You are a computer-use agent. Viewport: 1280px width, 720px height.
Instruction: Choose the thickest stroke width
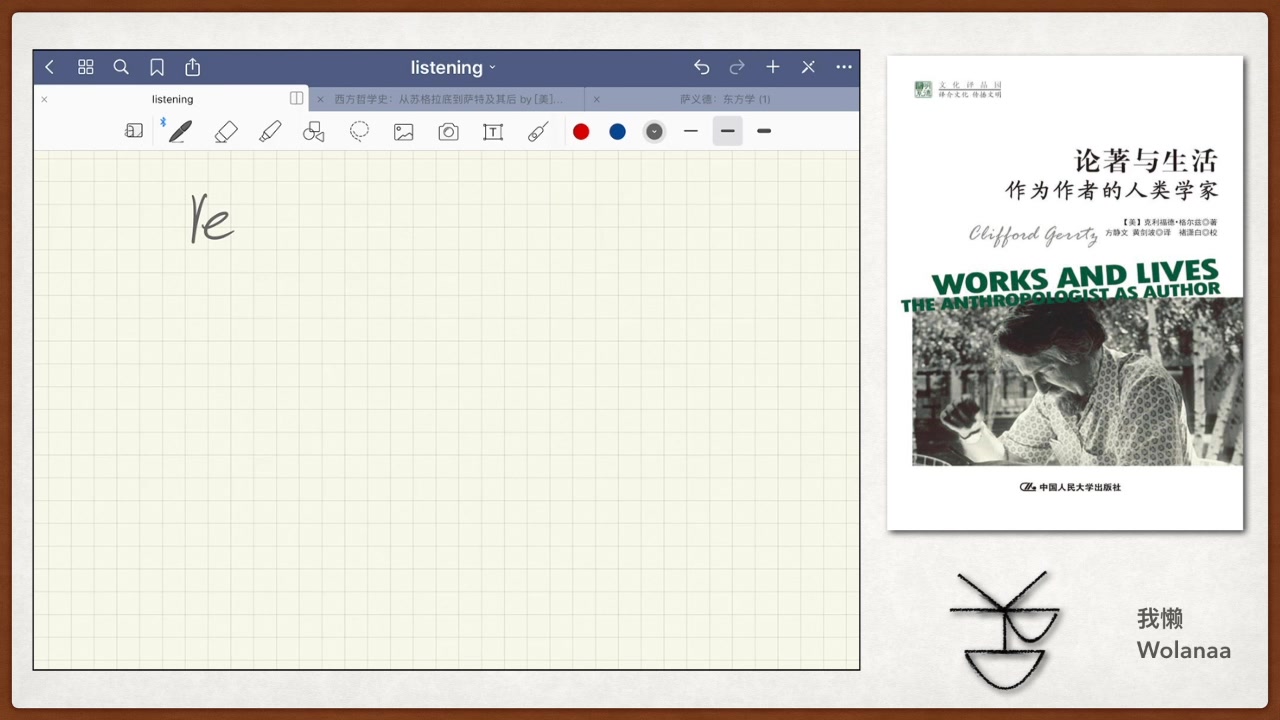(764, 131)
